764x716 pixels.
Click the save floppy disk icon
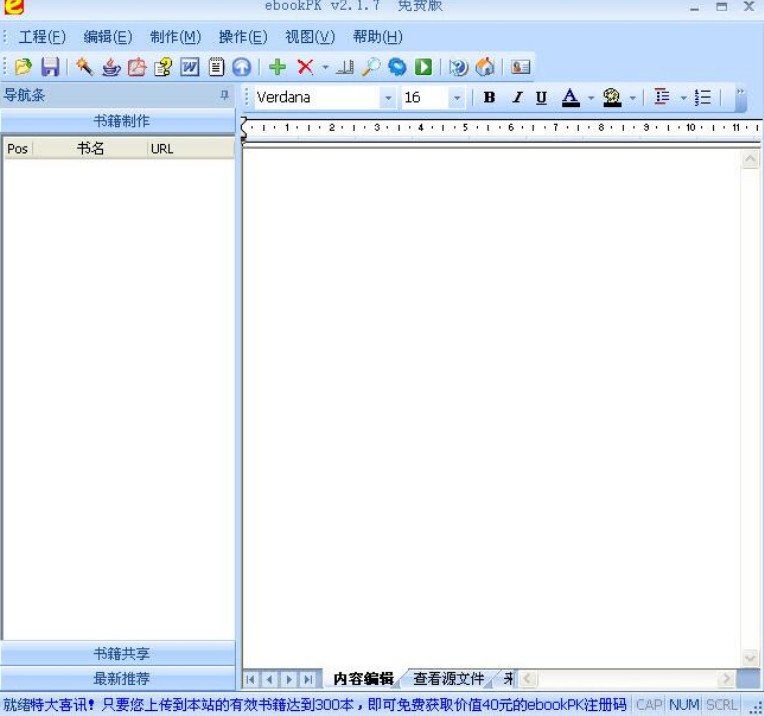50,67
